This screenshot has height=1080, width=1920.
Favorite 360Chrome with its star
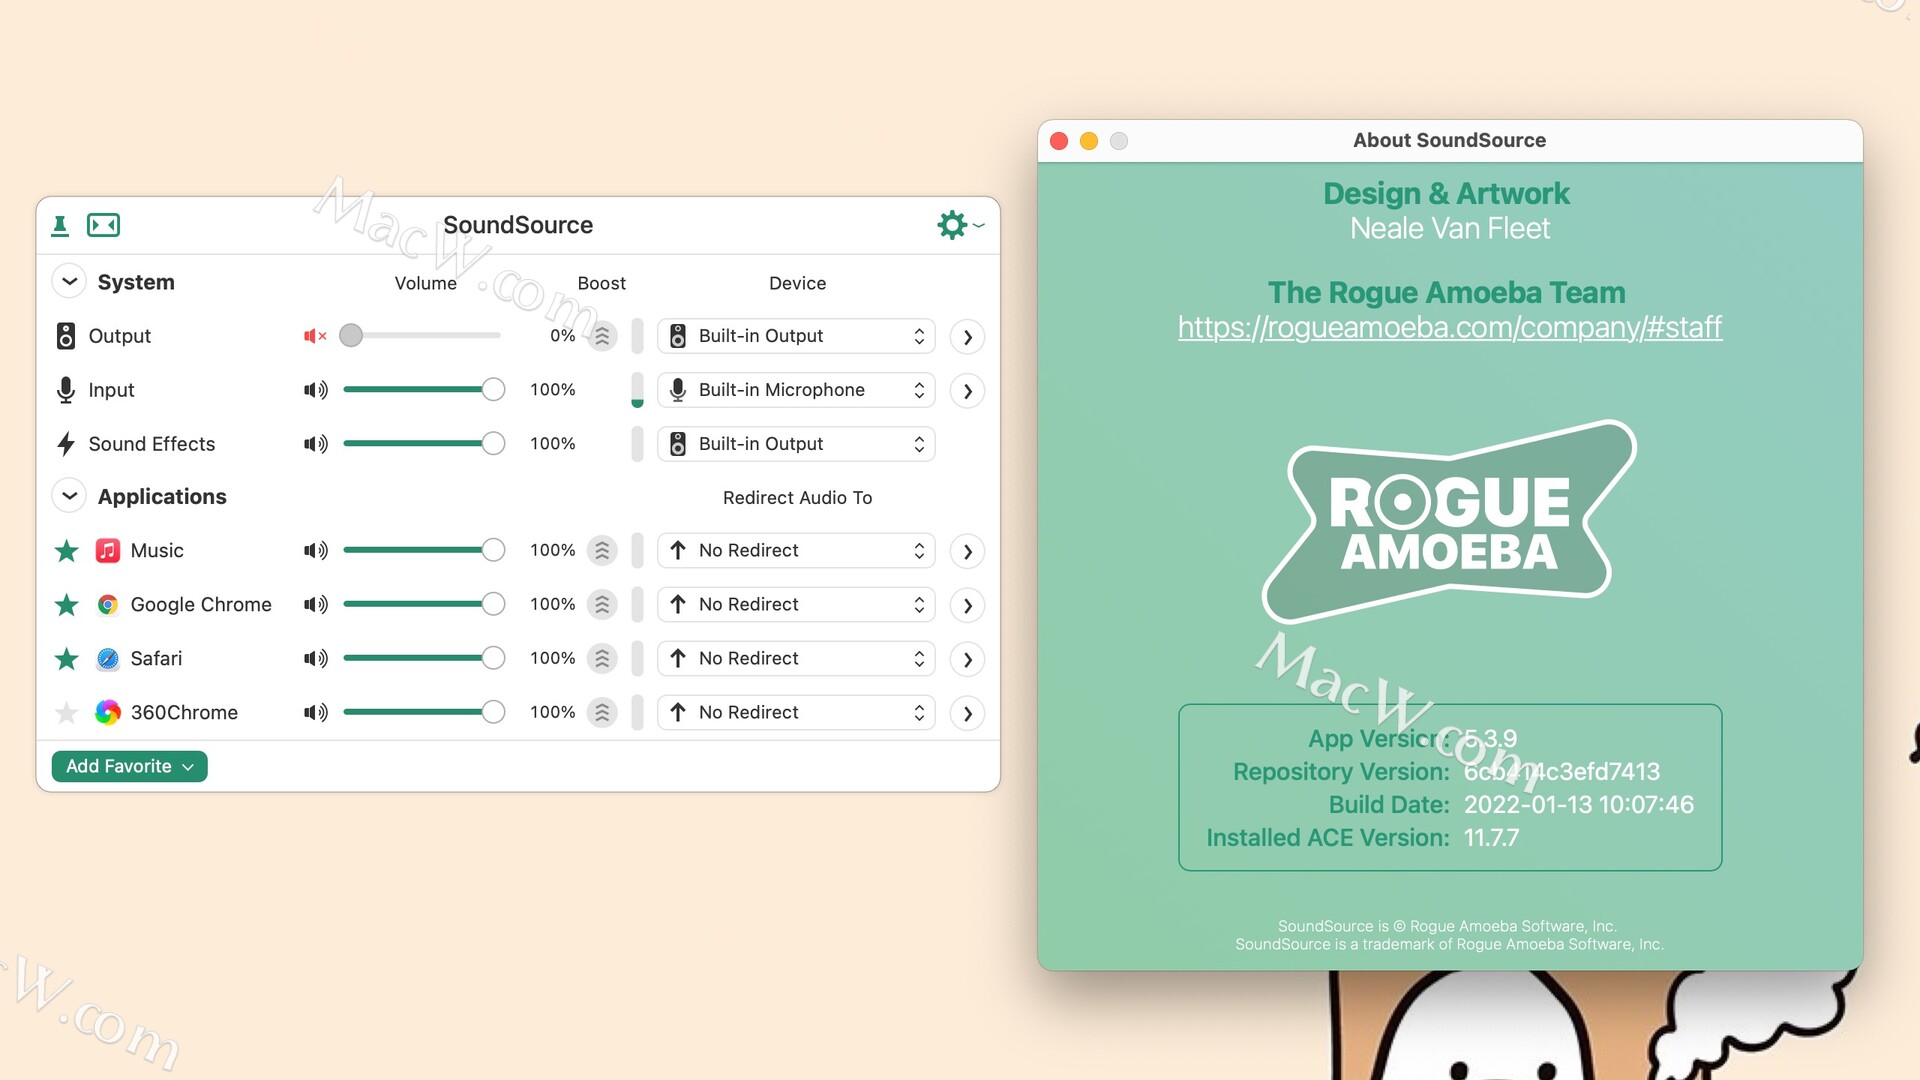(x=67, y=712)
